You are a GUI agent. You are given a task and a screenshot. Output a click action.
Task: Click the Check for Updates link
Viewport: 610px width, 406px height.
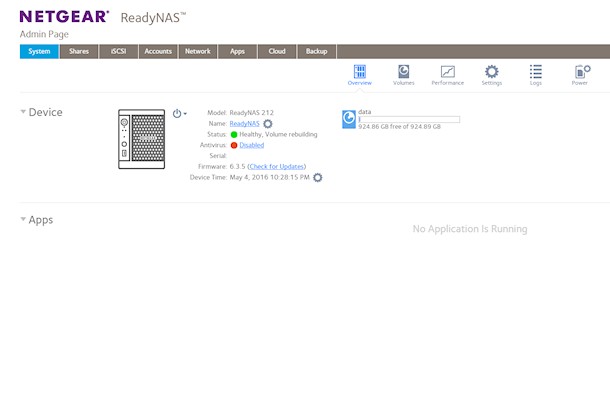coord(277,166)
